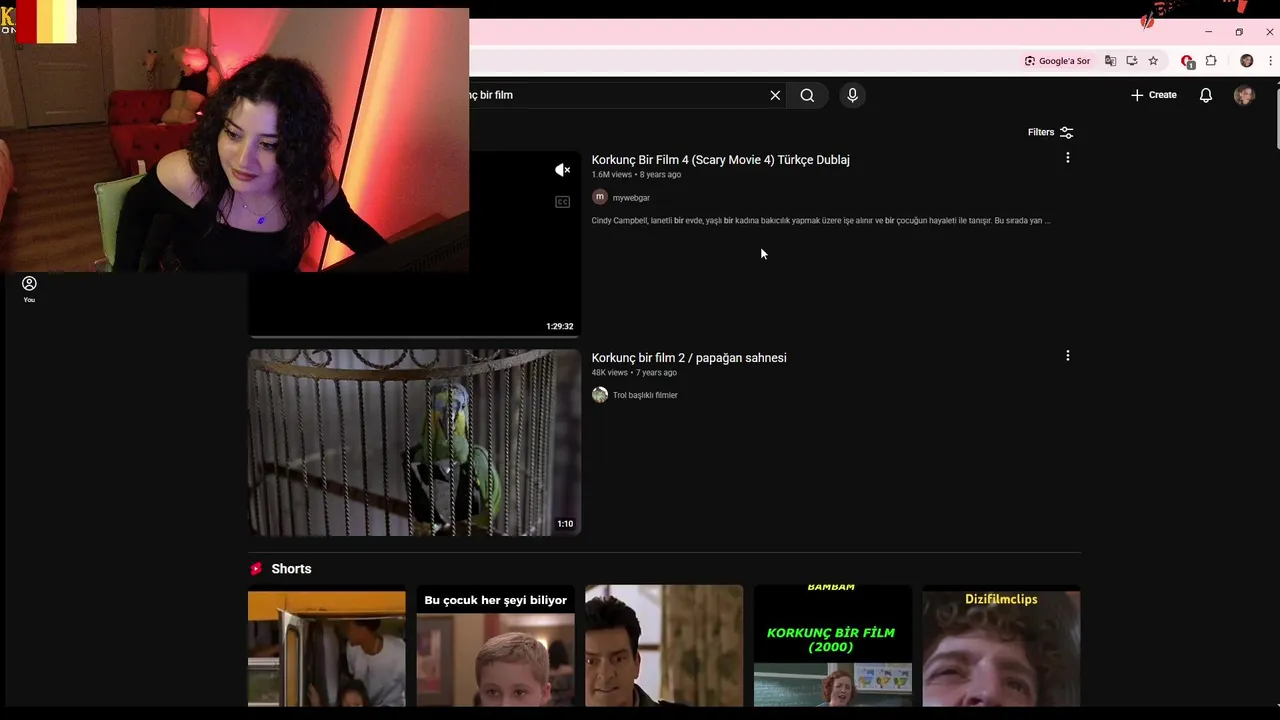Open Korkunç Bir Film 4 Türkçe Dublaj video
This screenshot has height=720, width=1280.
click(x=720, y=160)
